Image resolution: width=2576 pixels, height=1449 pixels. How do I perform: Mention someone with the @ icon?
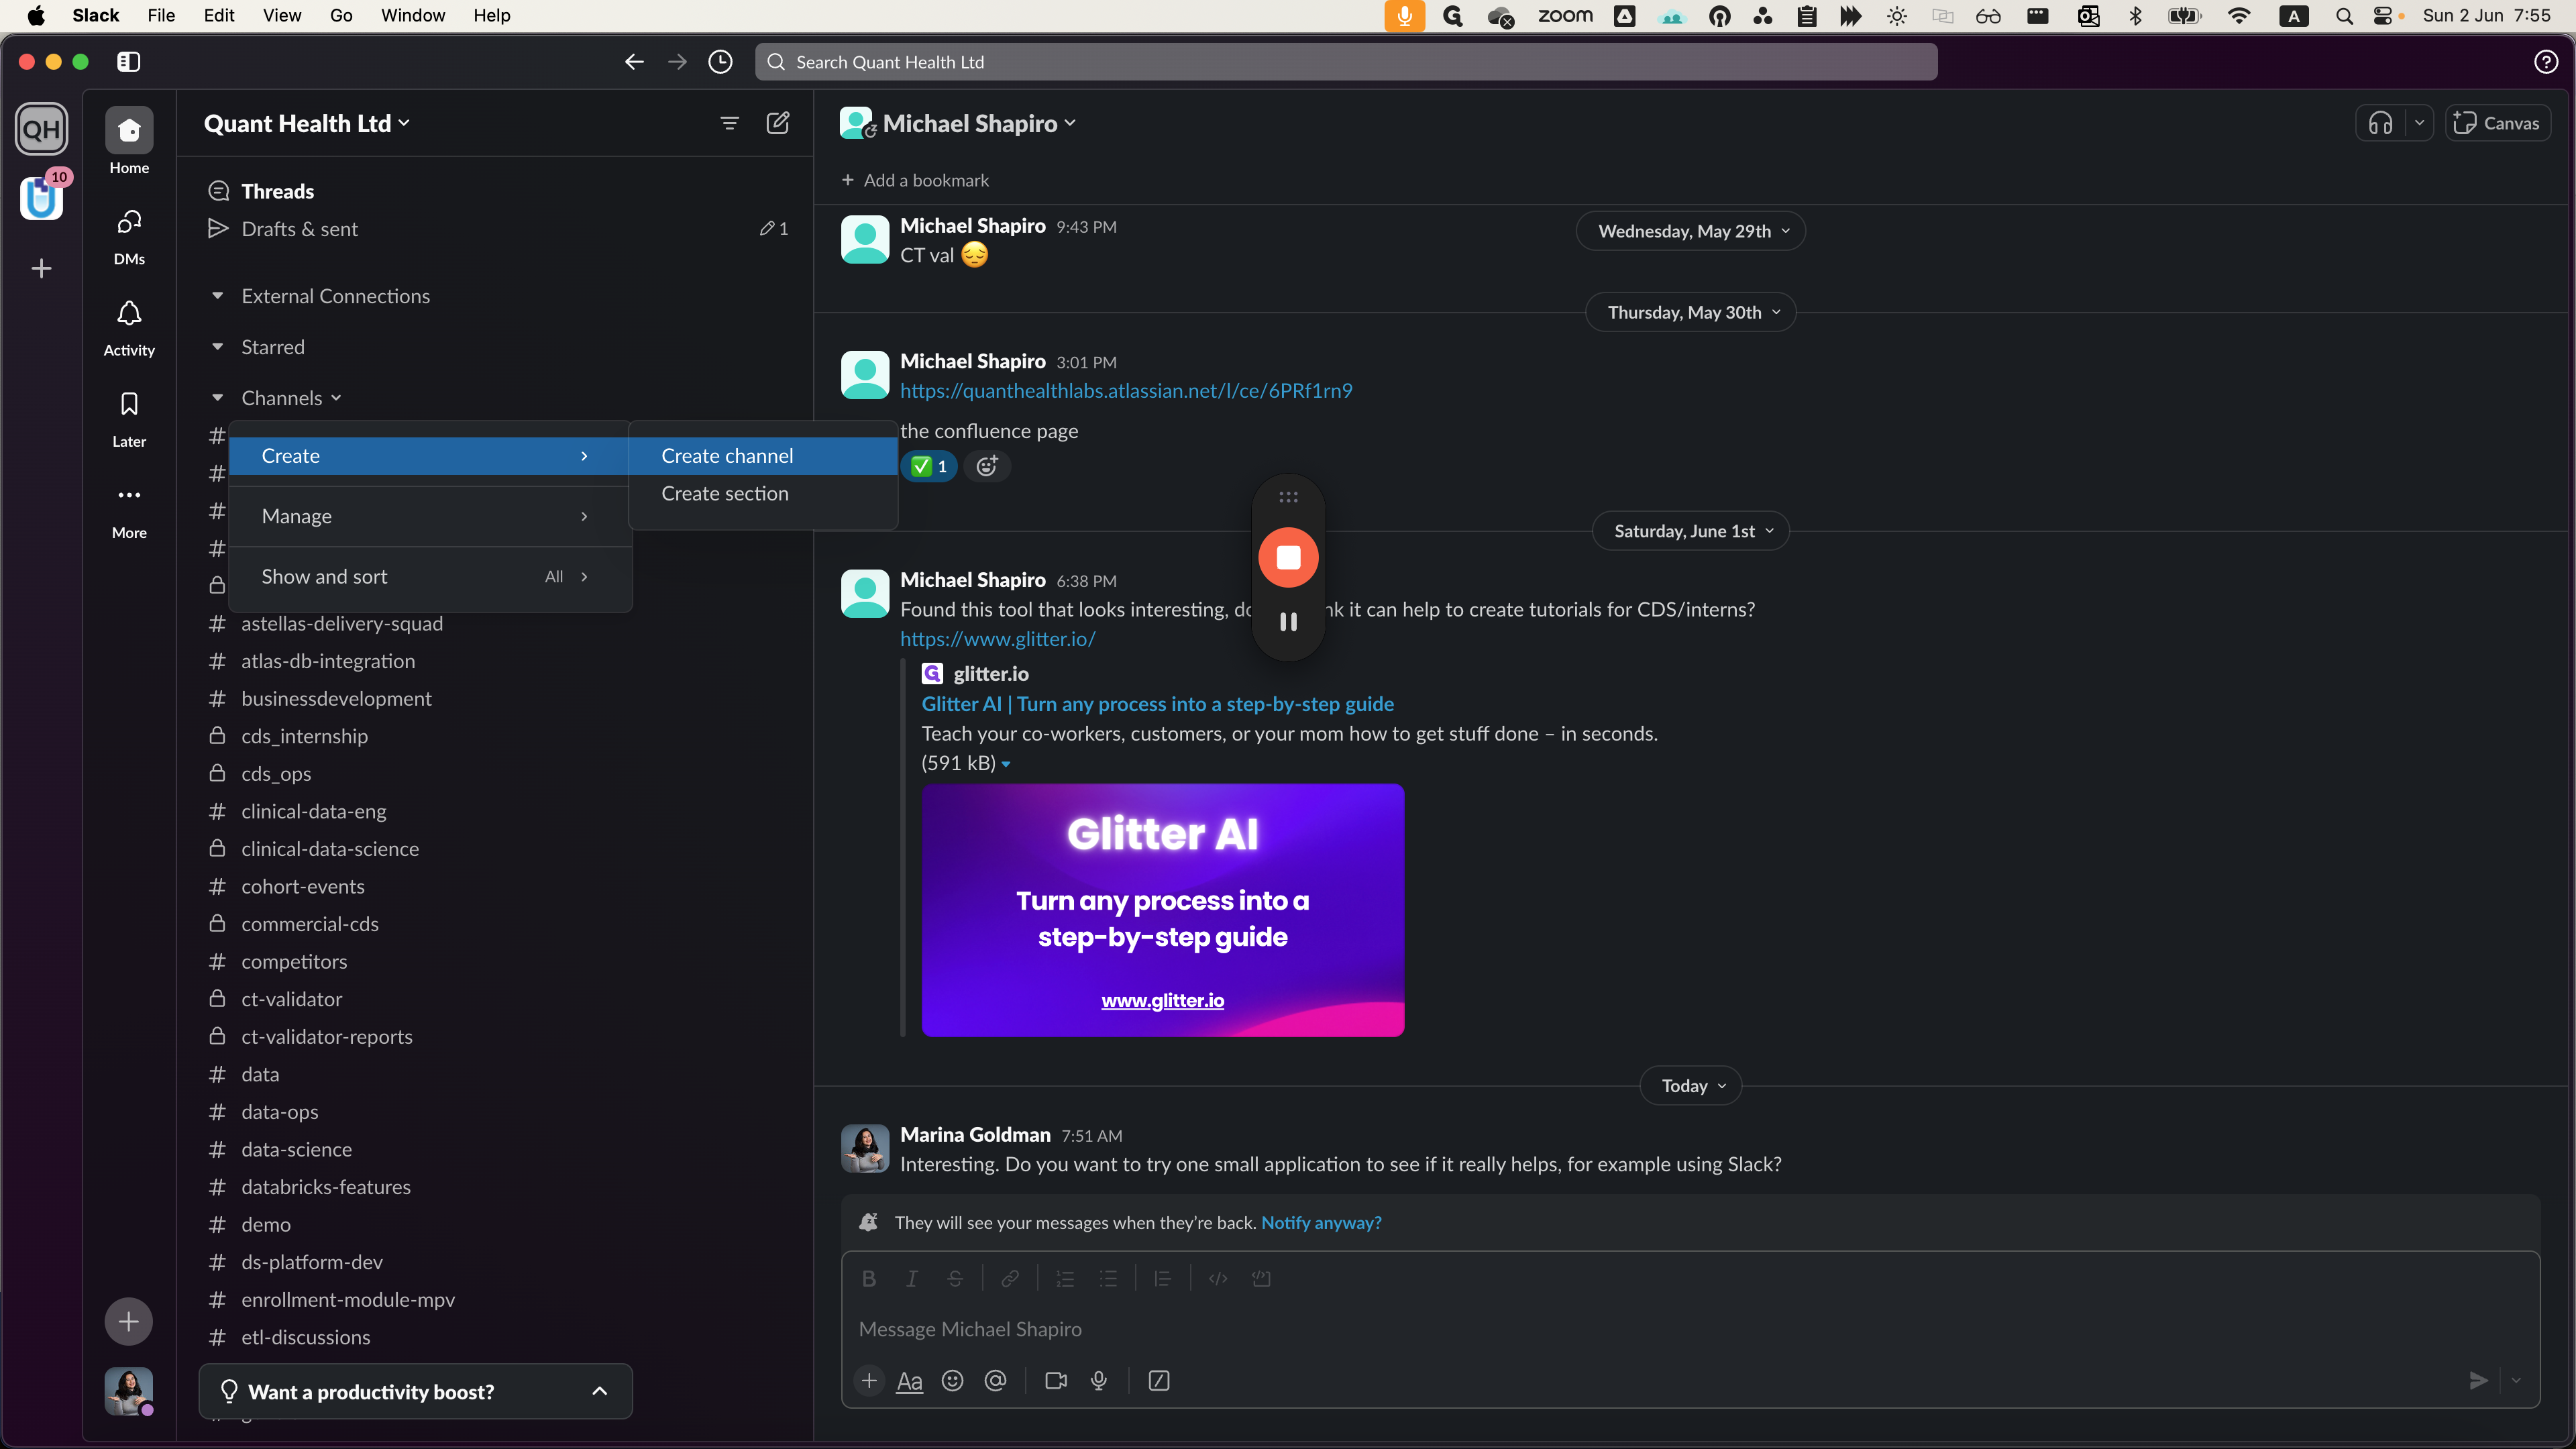click(x=995, y=1380)
